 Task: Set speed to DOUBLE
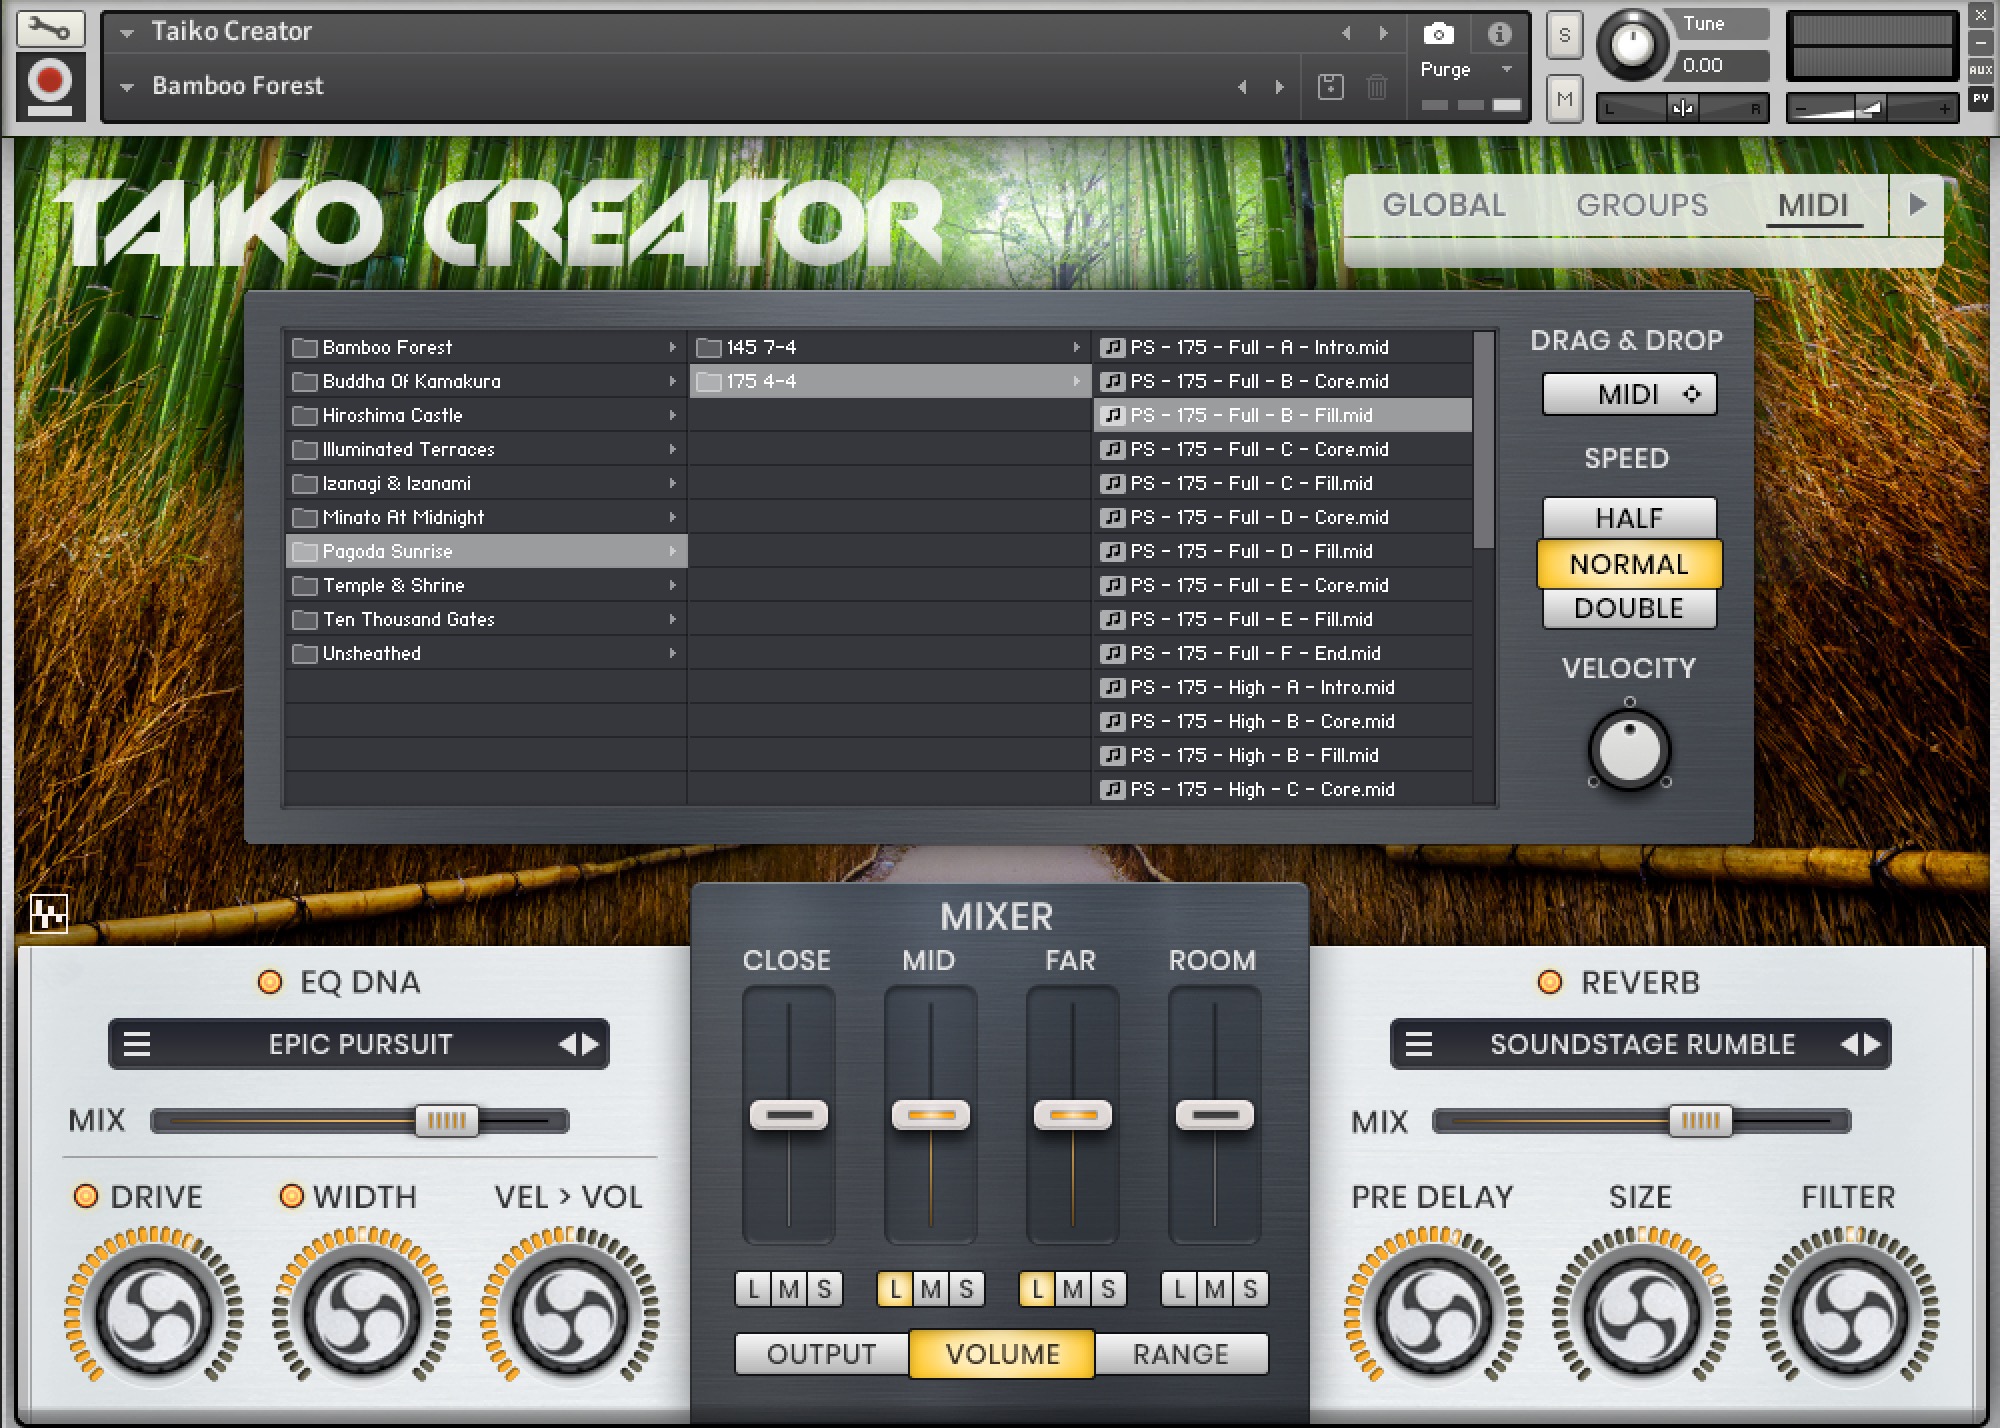coord(1629,608)
